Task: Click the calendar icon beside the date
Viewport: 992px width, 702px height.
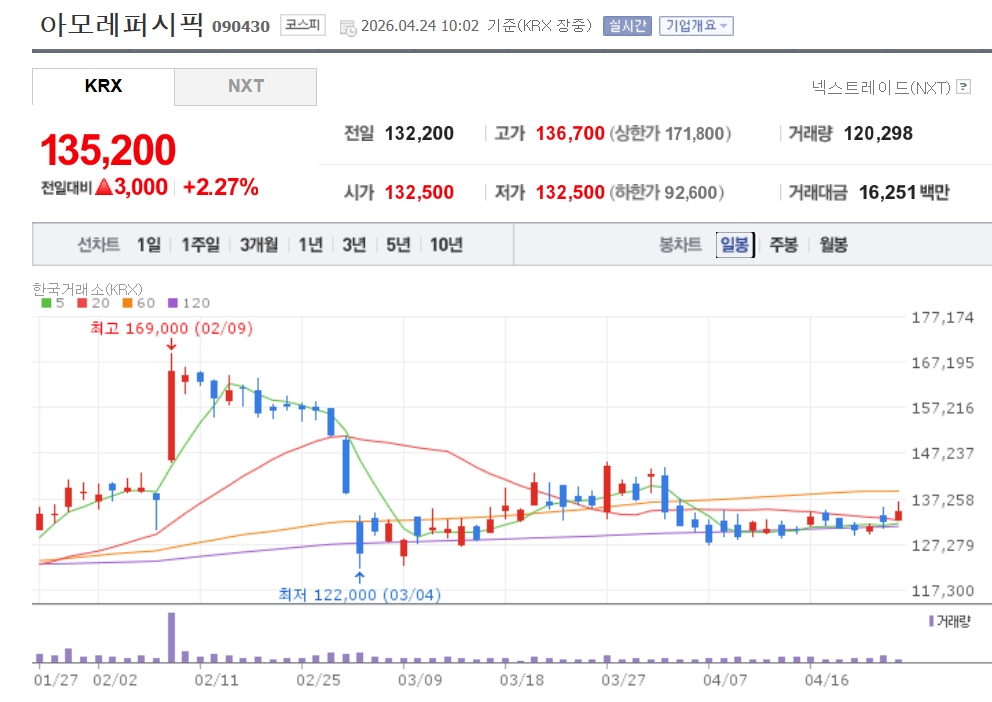Action: tap(348, 27)
